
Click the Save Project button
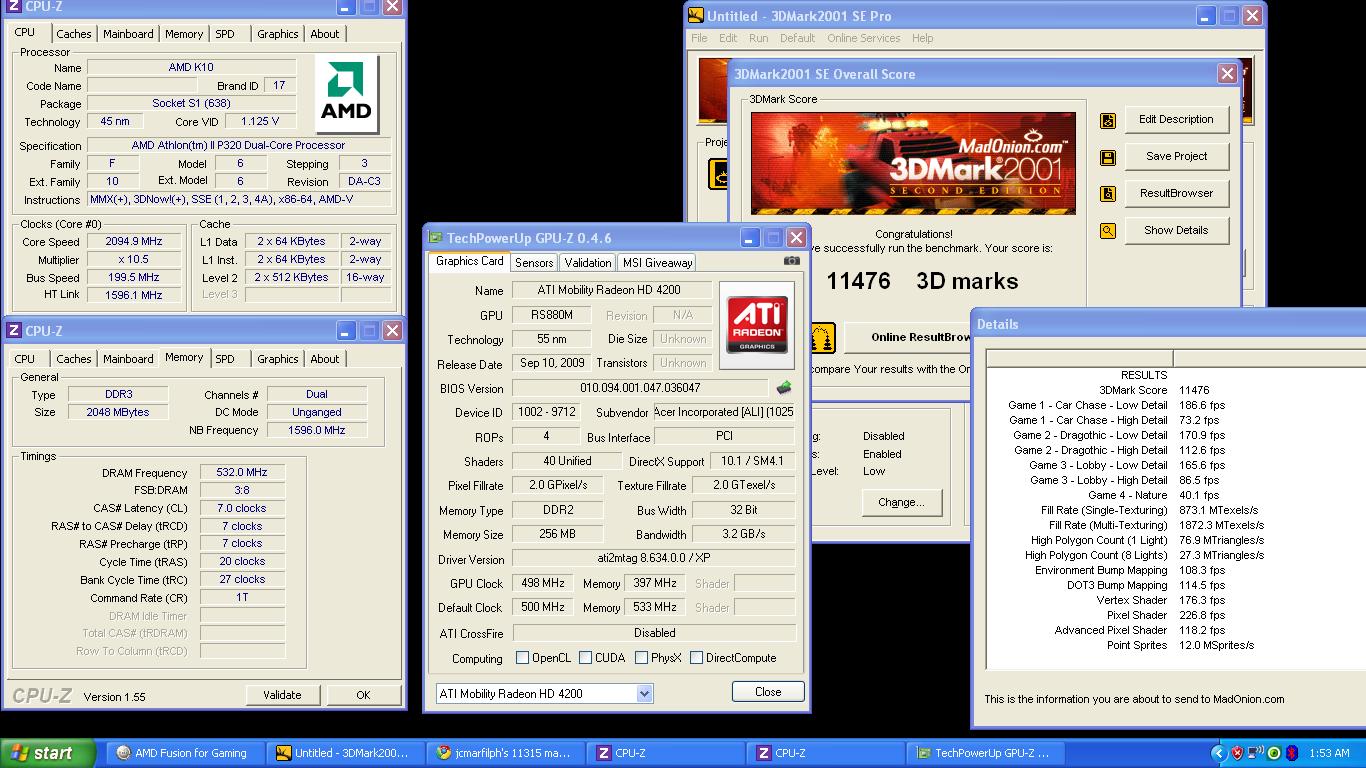tap(1176, 157)
